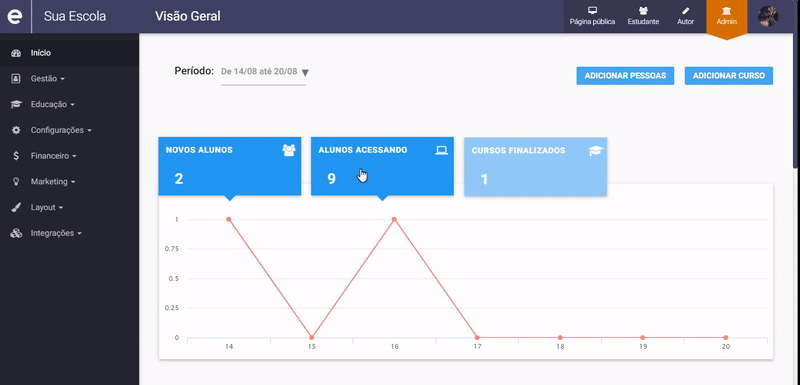
Task: Click the people icon above Estudante
Action: pos(643,11)
